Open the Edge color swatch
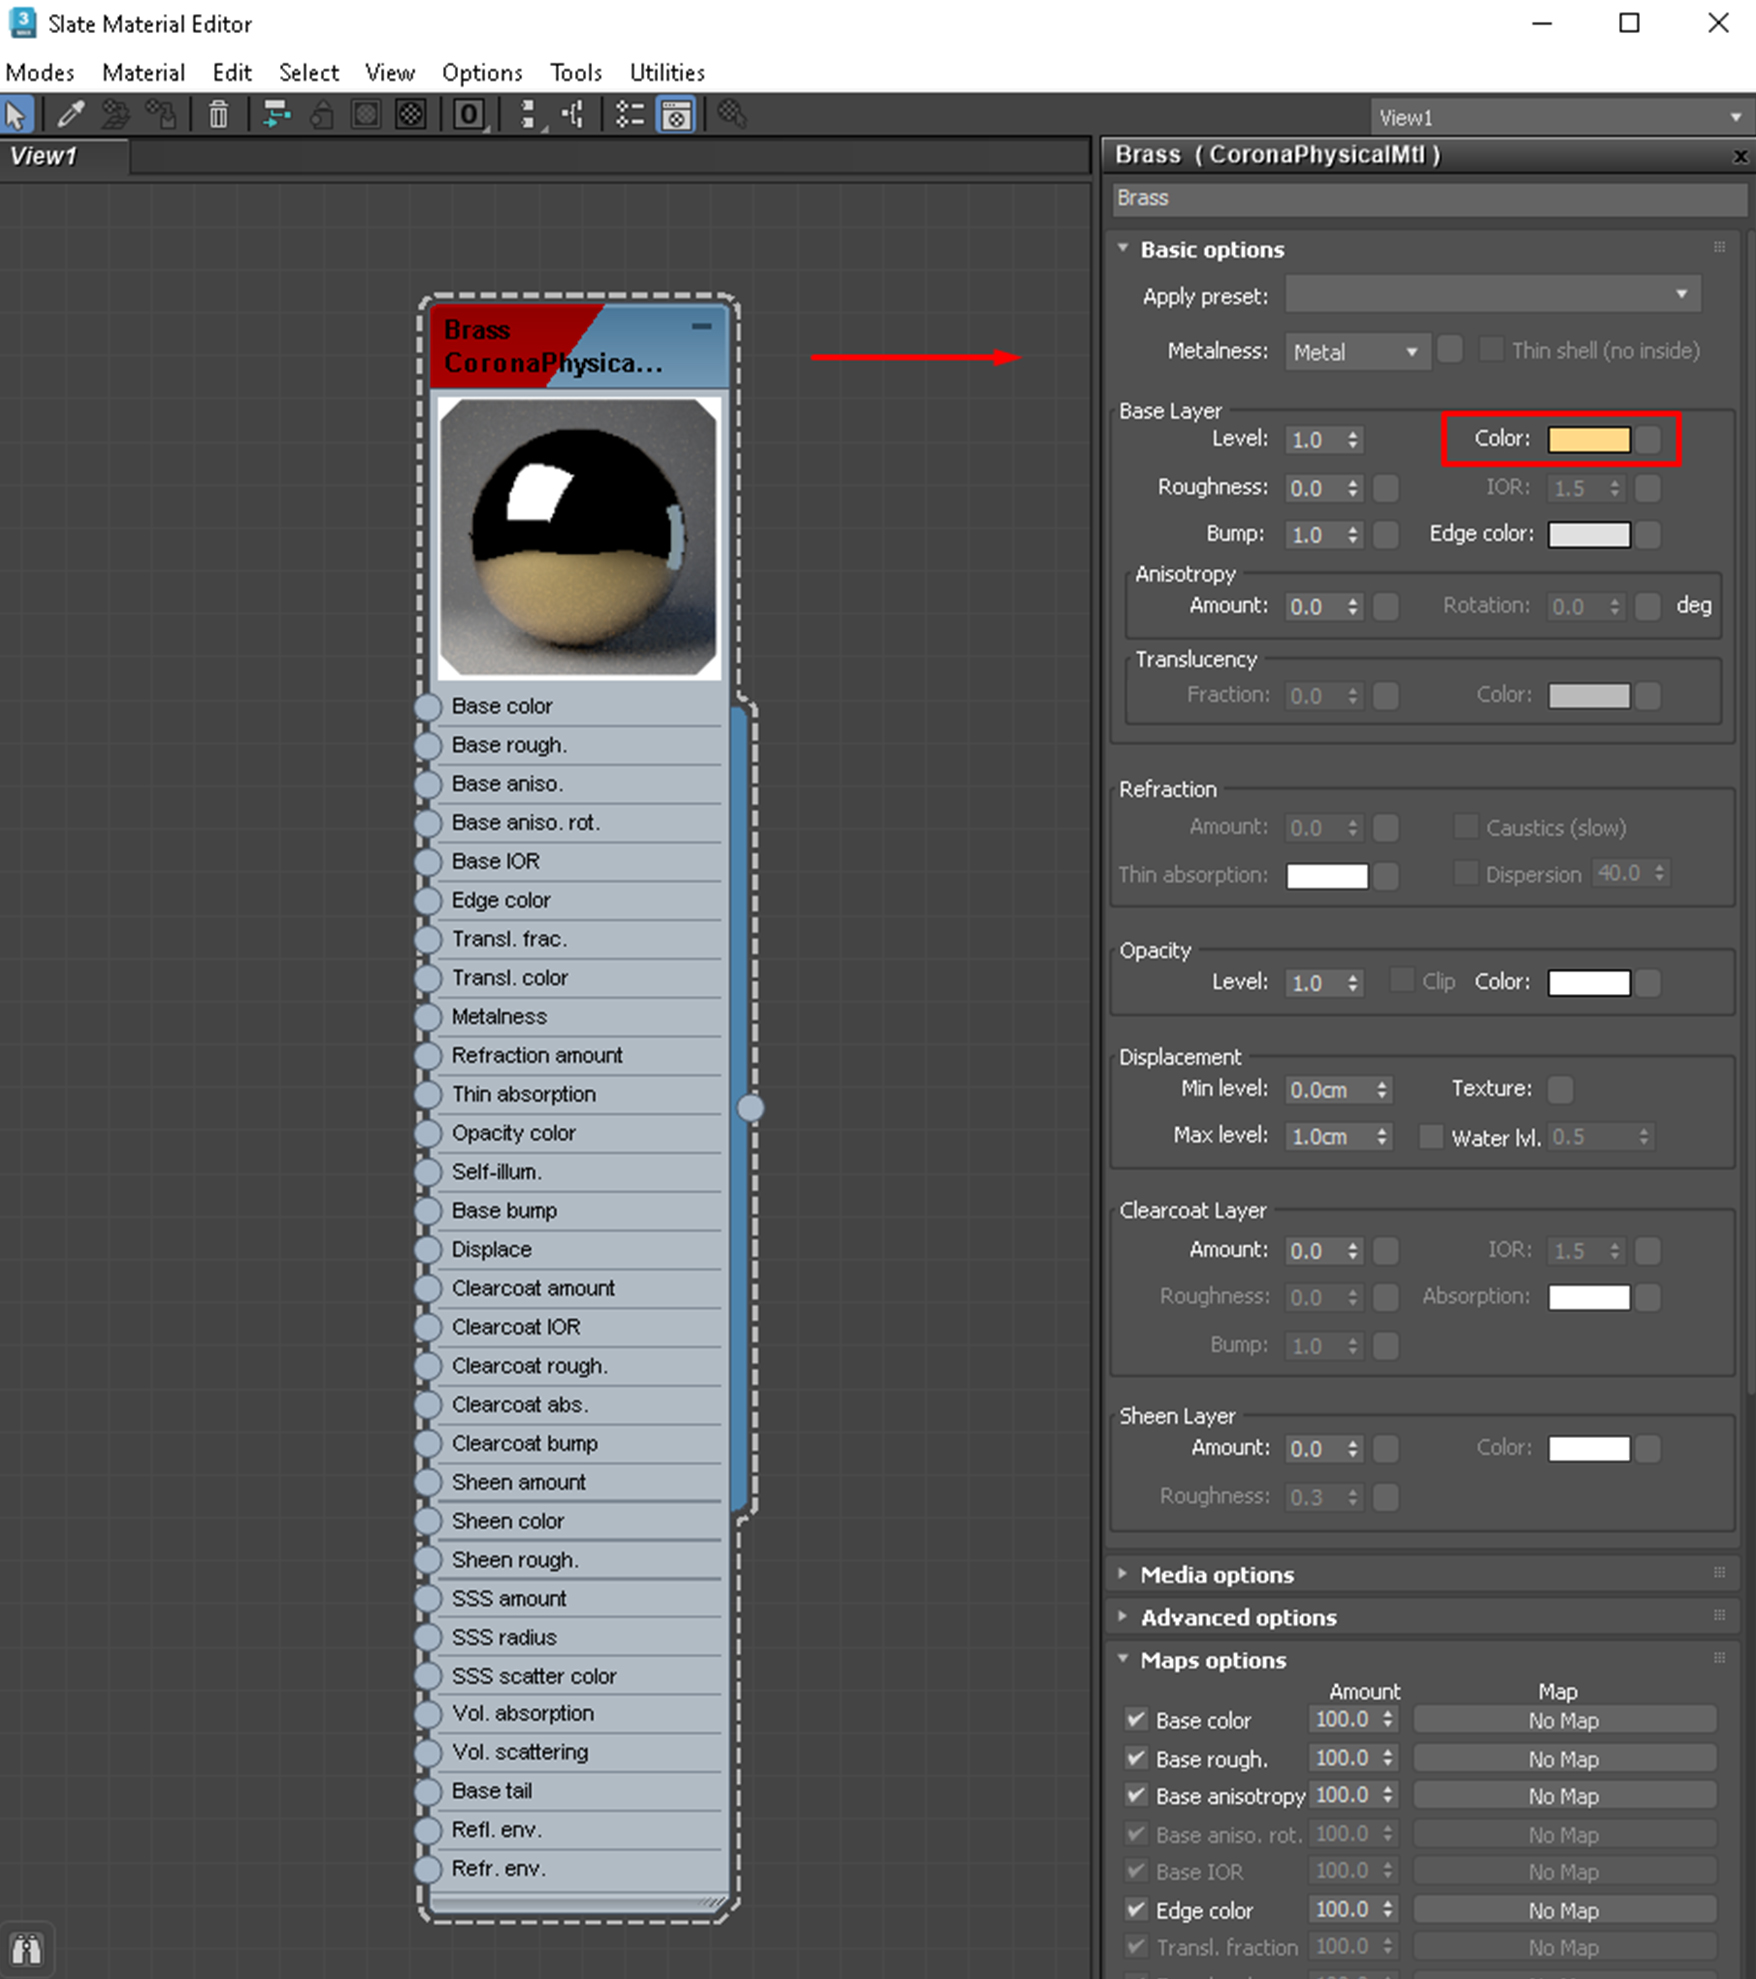 1588,534
